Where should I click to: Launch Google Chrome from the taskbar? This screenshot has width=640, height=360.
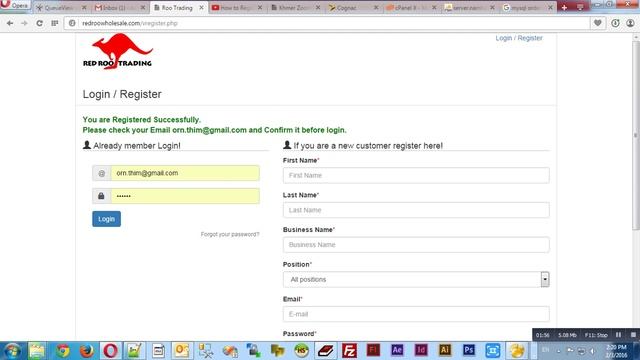(62, 351)
